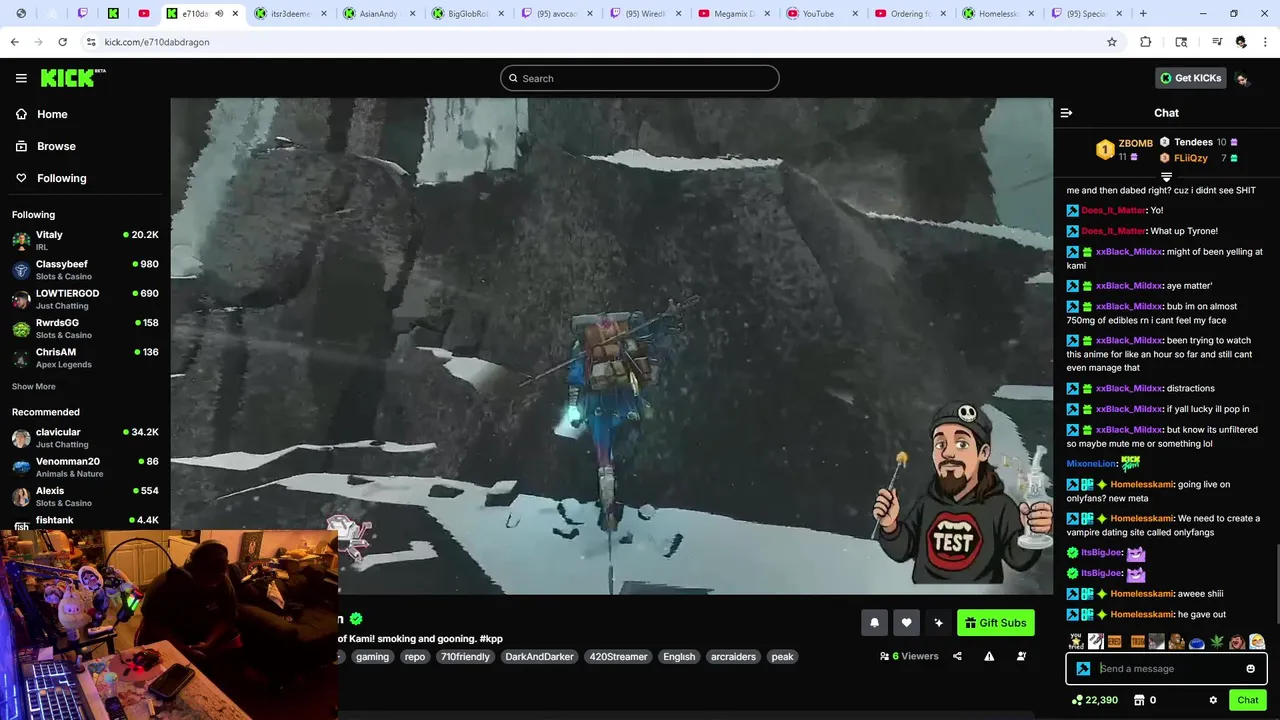Open user profile avatar menu

point(1242,79)
